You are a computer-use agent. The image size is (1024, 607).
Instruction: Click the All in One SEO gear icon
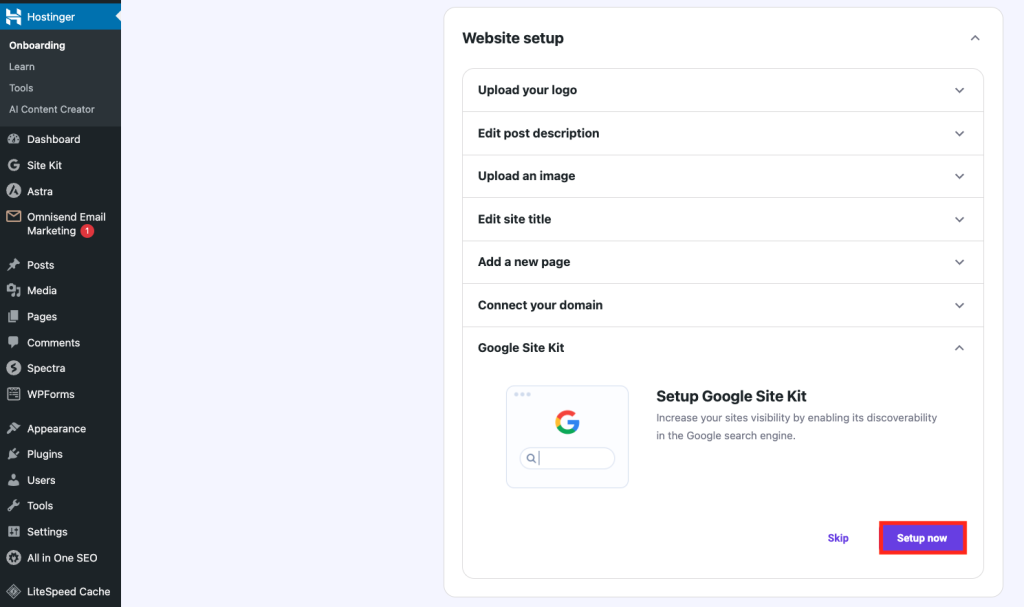[14, 558]
